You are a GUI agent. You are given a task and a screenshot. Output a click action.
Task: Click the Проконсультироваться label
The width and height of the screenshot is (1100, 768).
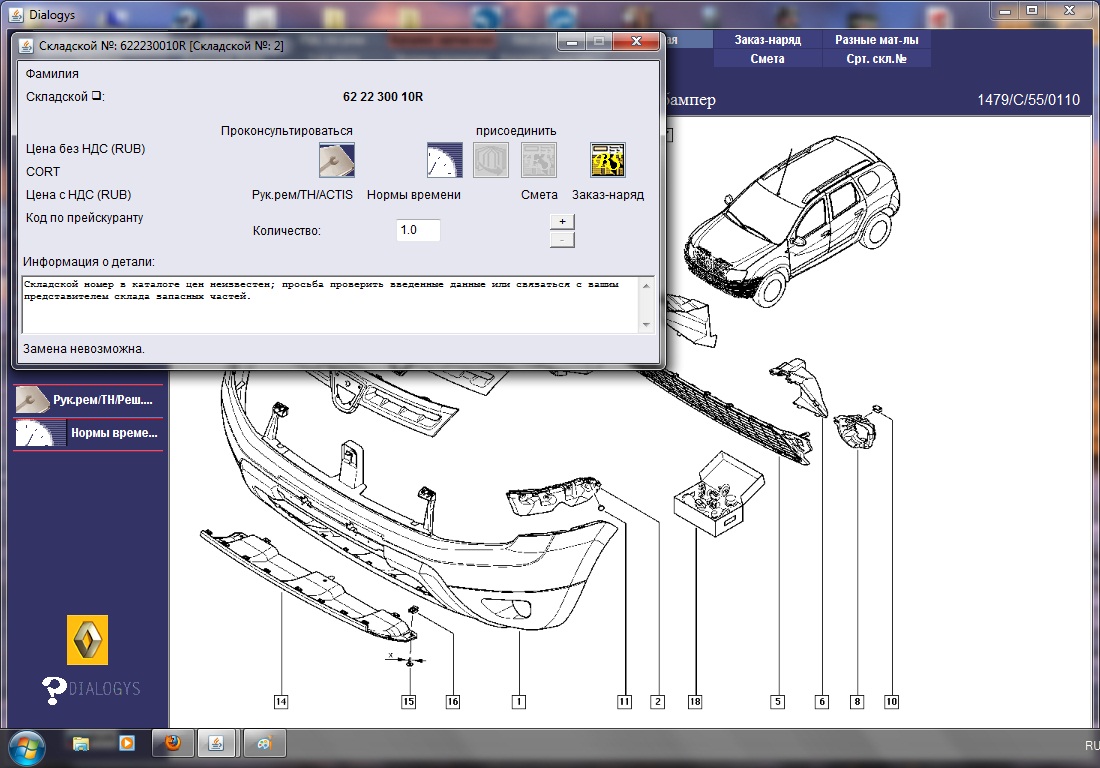tap(286, 130)
